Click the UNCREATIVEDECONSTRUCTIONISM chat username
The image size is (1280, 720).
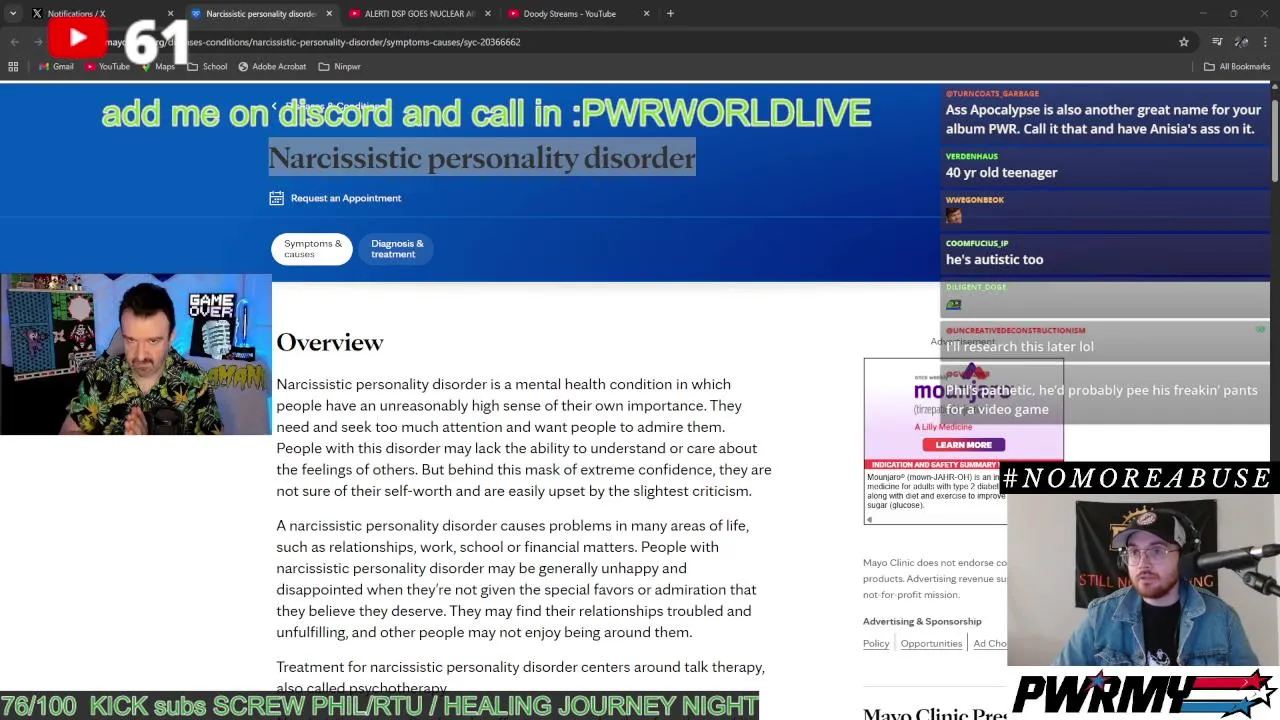[1015, 330]
